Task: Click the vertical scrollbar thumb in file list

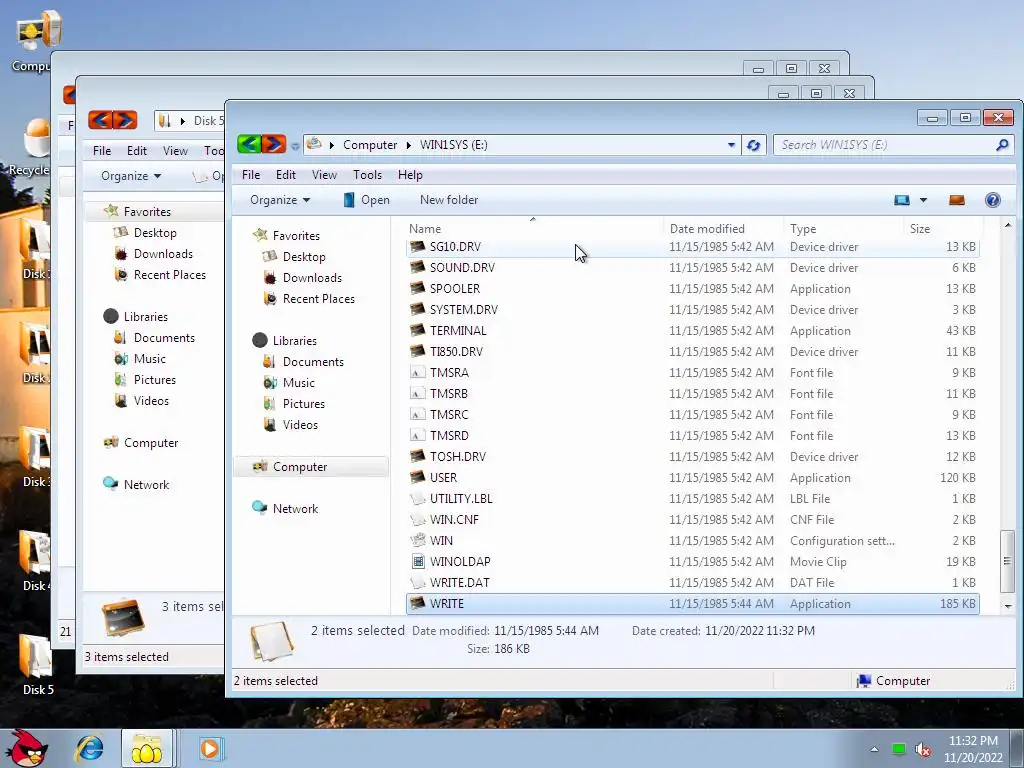Action: (1008, 561)
